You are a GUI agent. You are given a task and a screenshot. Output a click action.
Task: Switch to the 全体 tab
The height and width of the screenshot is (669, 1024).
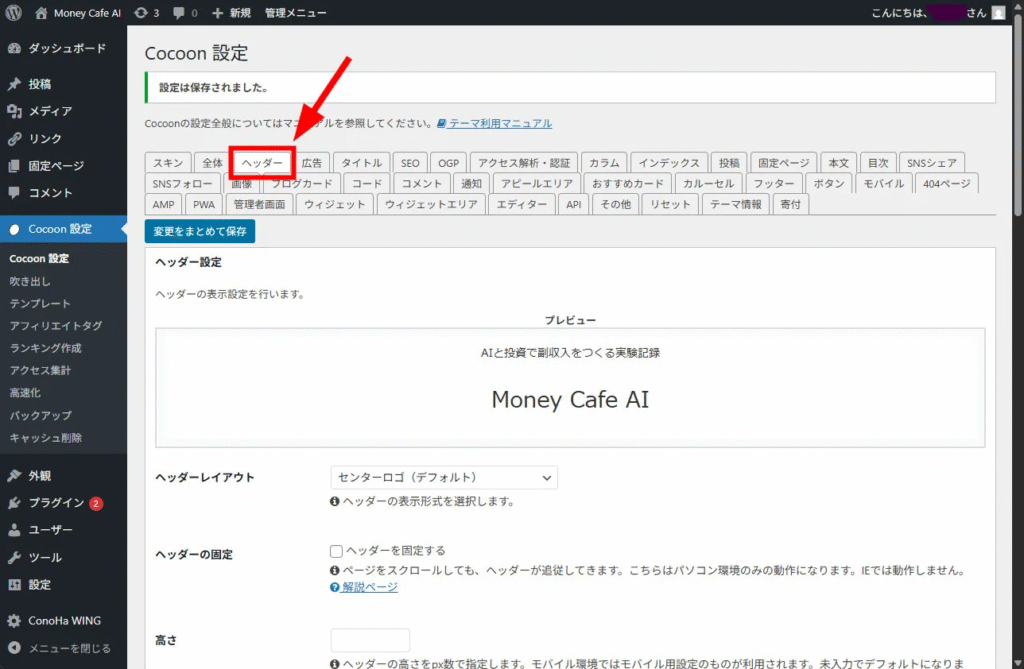(x=212, y=163)
